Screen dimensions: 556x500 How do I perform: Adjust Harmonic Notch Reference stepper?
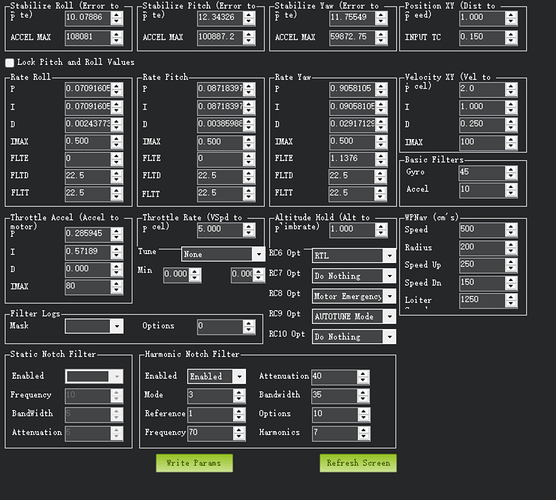(x=239, y=414)
